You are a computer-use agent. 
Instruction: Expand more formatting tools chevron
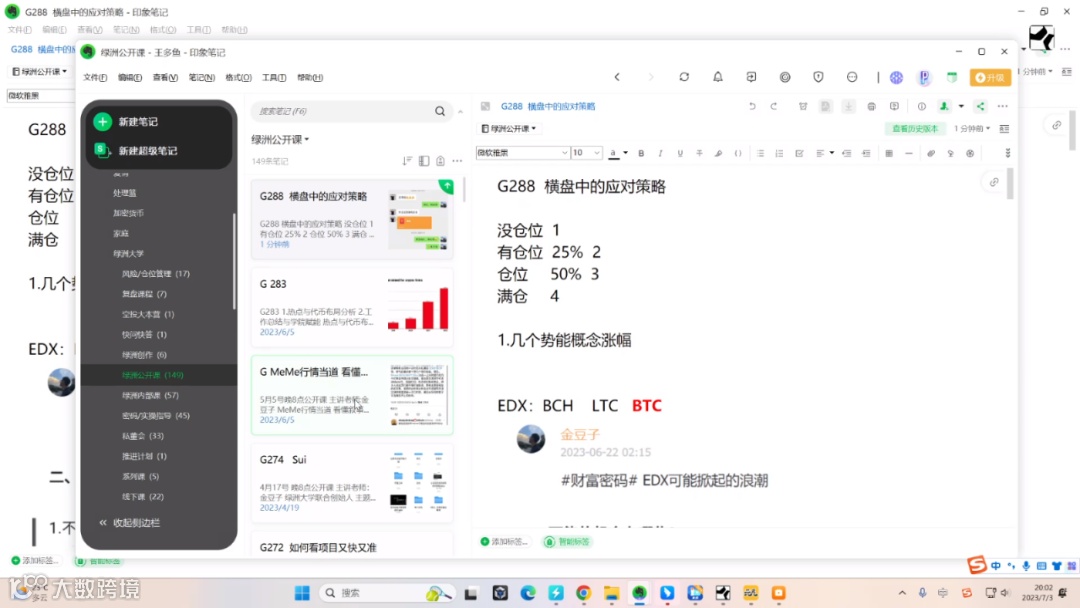(1008, 153)
